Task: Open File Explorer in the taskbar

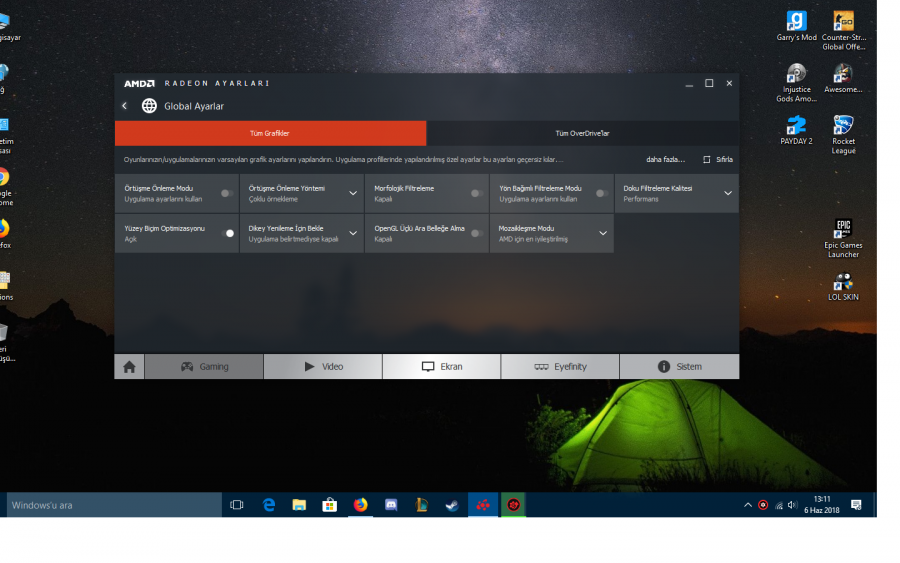Action: (x=299, y=505)
